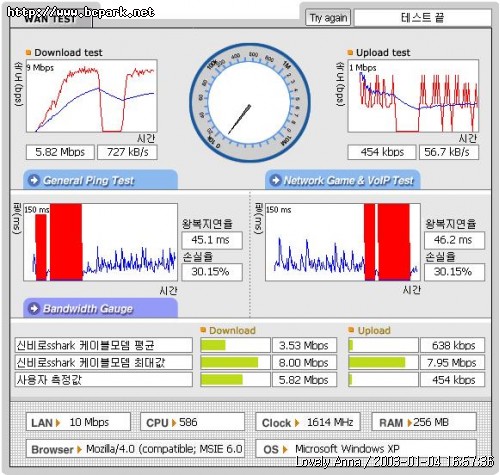
Task: Open the Bandwidth Gauge tab
Action: (100, 308)
